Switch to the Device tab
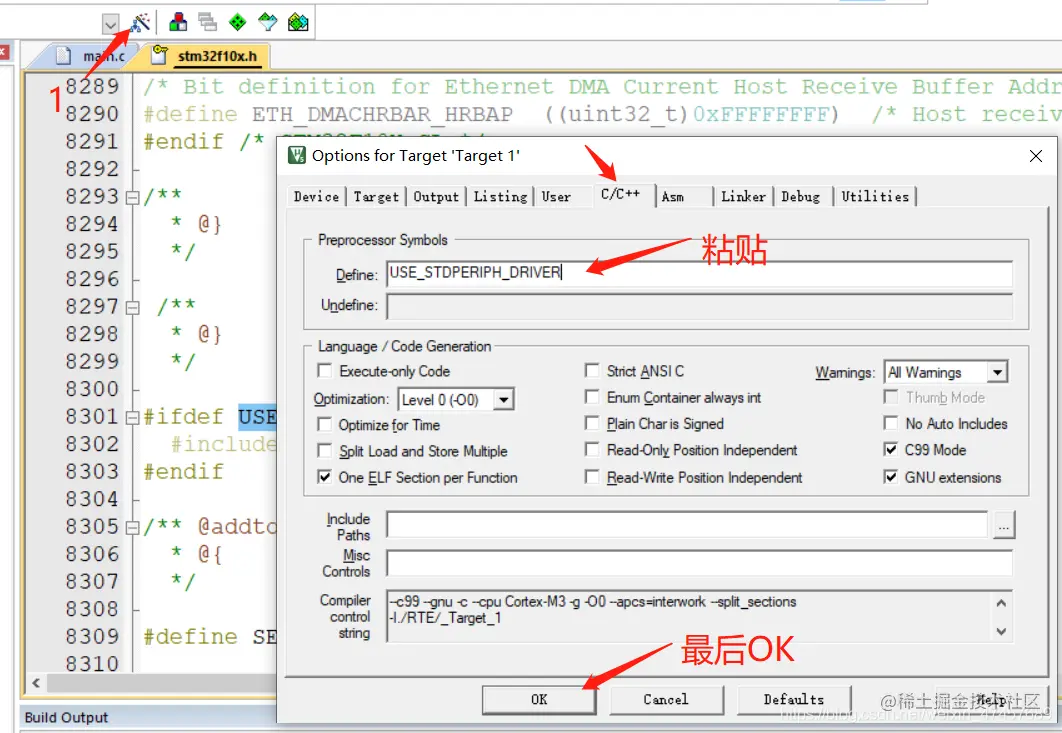This screenshot has height=733, width=1062. [x=316, y=196]
